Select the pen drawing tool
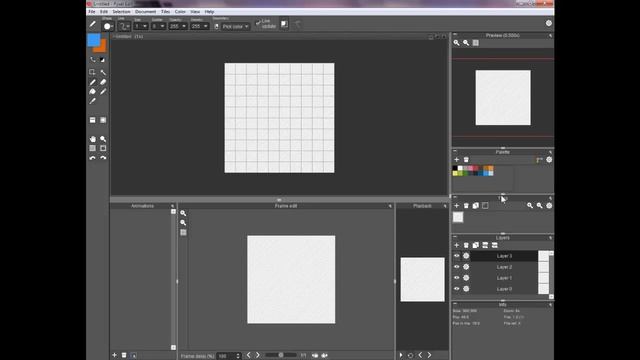This screenshot has width=640, height=360. click(x=93, y=82)
